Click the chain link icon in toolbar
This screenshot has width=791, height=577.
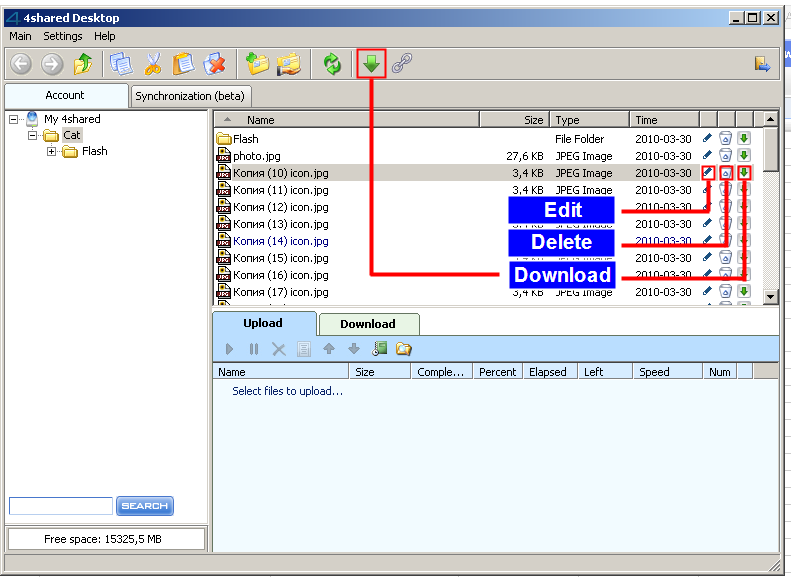402,64
